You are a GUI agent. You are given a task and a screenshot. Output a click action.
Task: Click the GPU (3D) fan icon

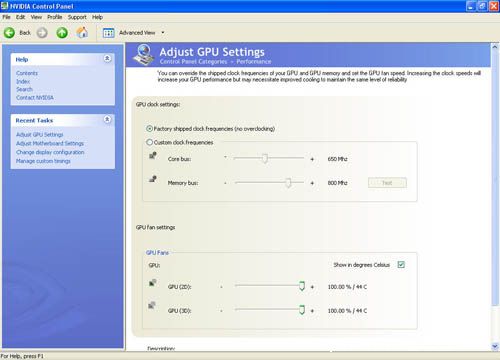[152, 305]
